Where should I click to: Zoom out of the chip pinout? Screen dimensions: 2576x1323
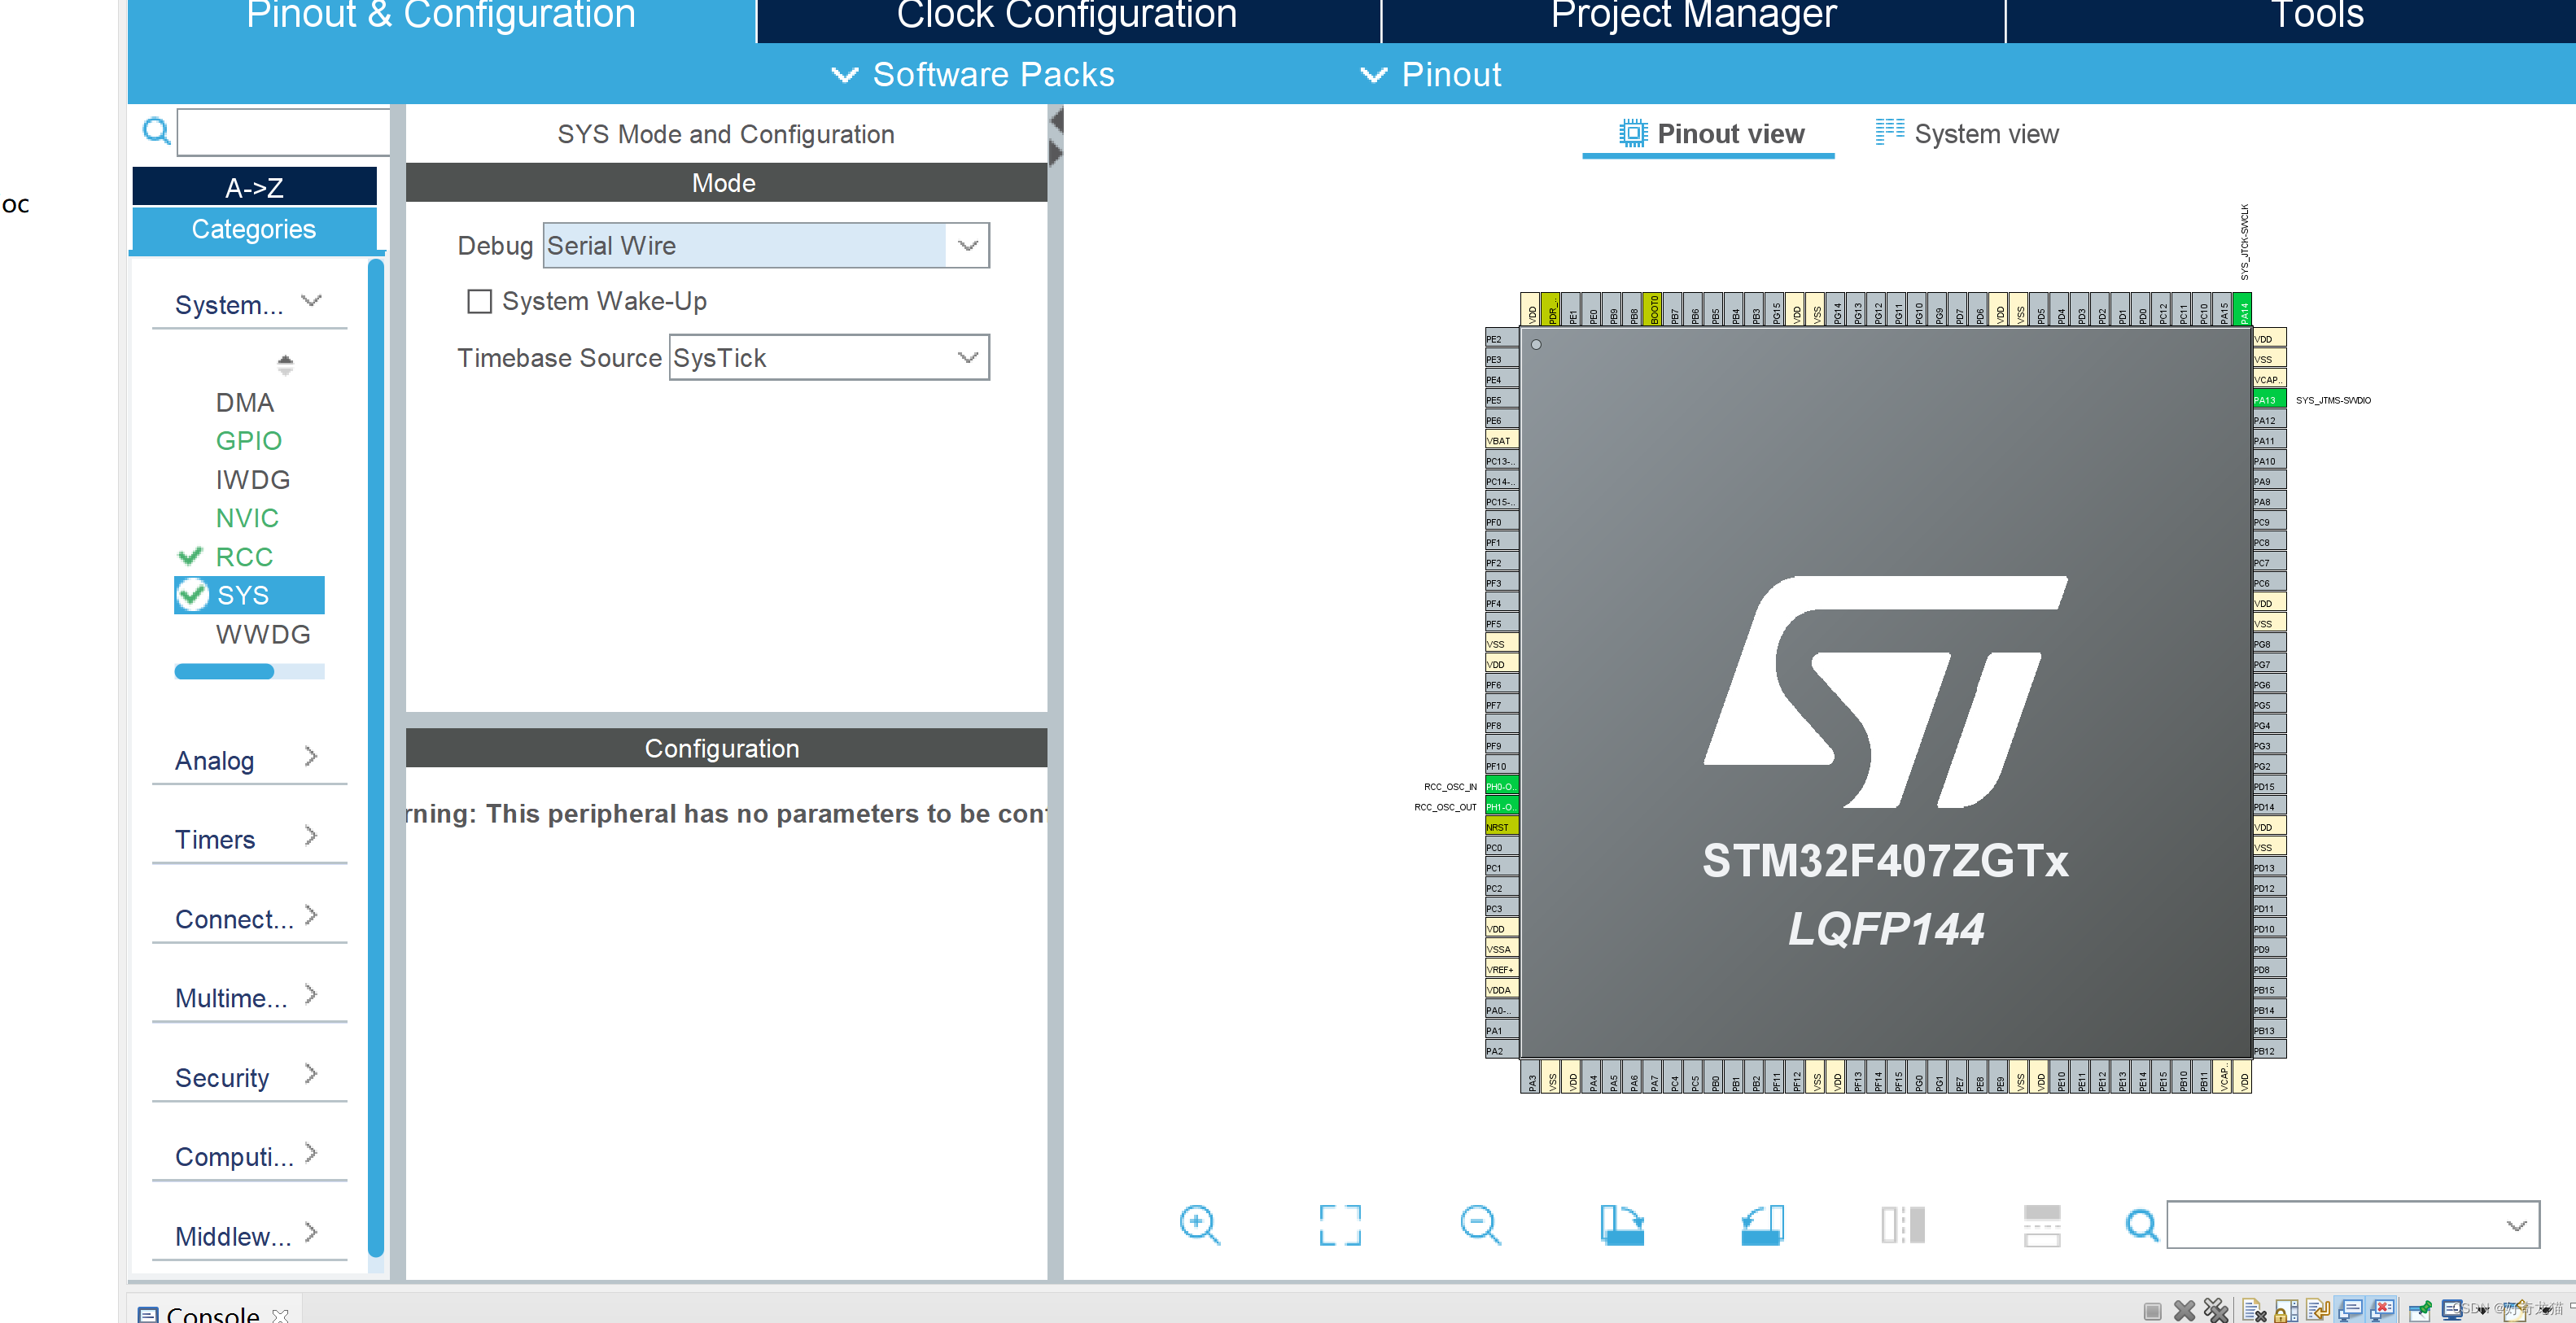(1480, 1224)
